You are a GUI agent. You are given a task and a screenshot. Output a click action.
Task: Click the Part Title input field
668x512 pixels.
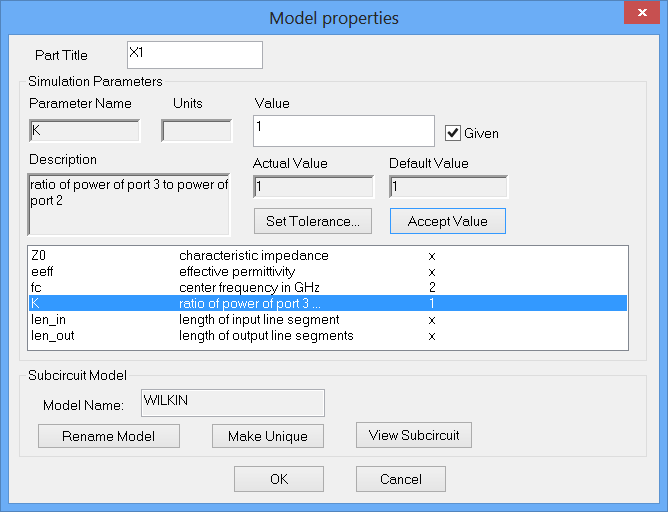pos(194,54)
